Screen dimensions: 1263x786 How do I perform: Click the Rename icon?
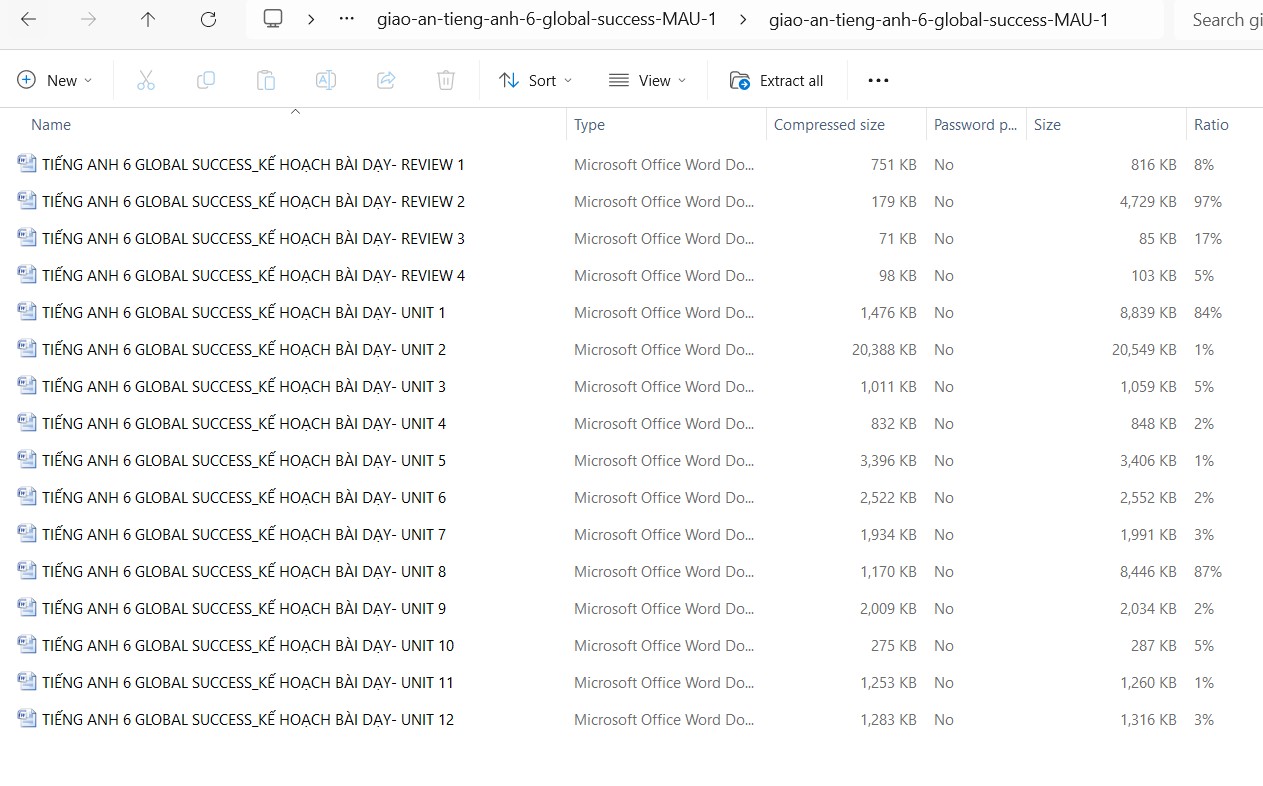point(326,80)
